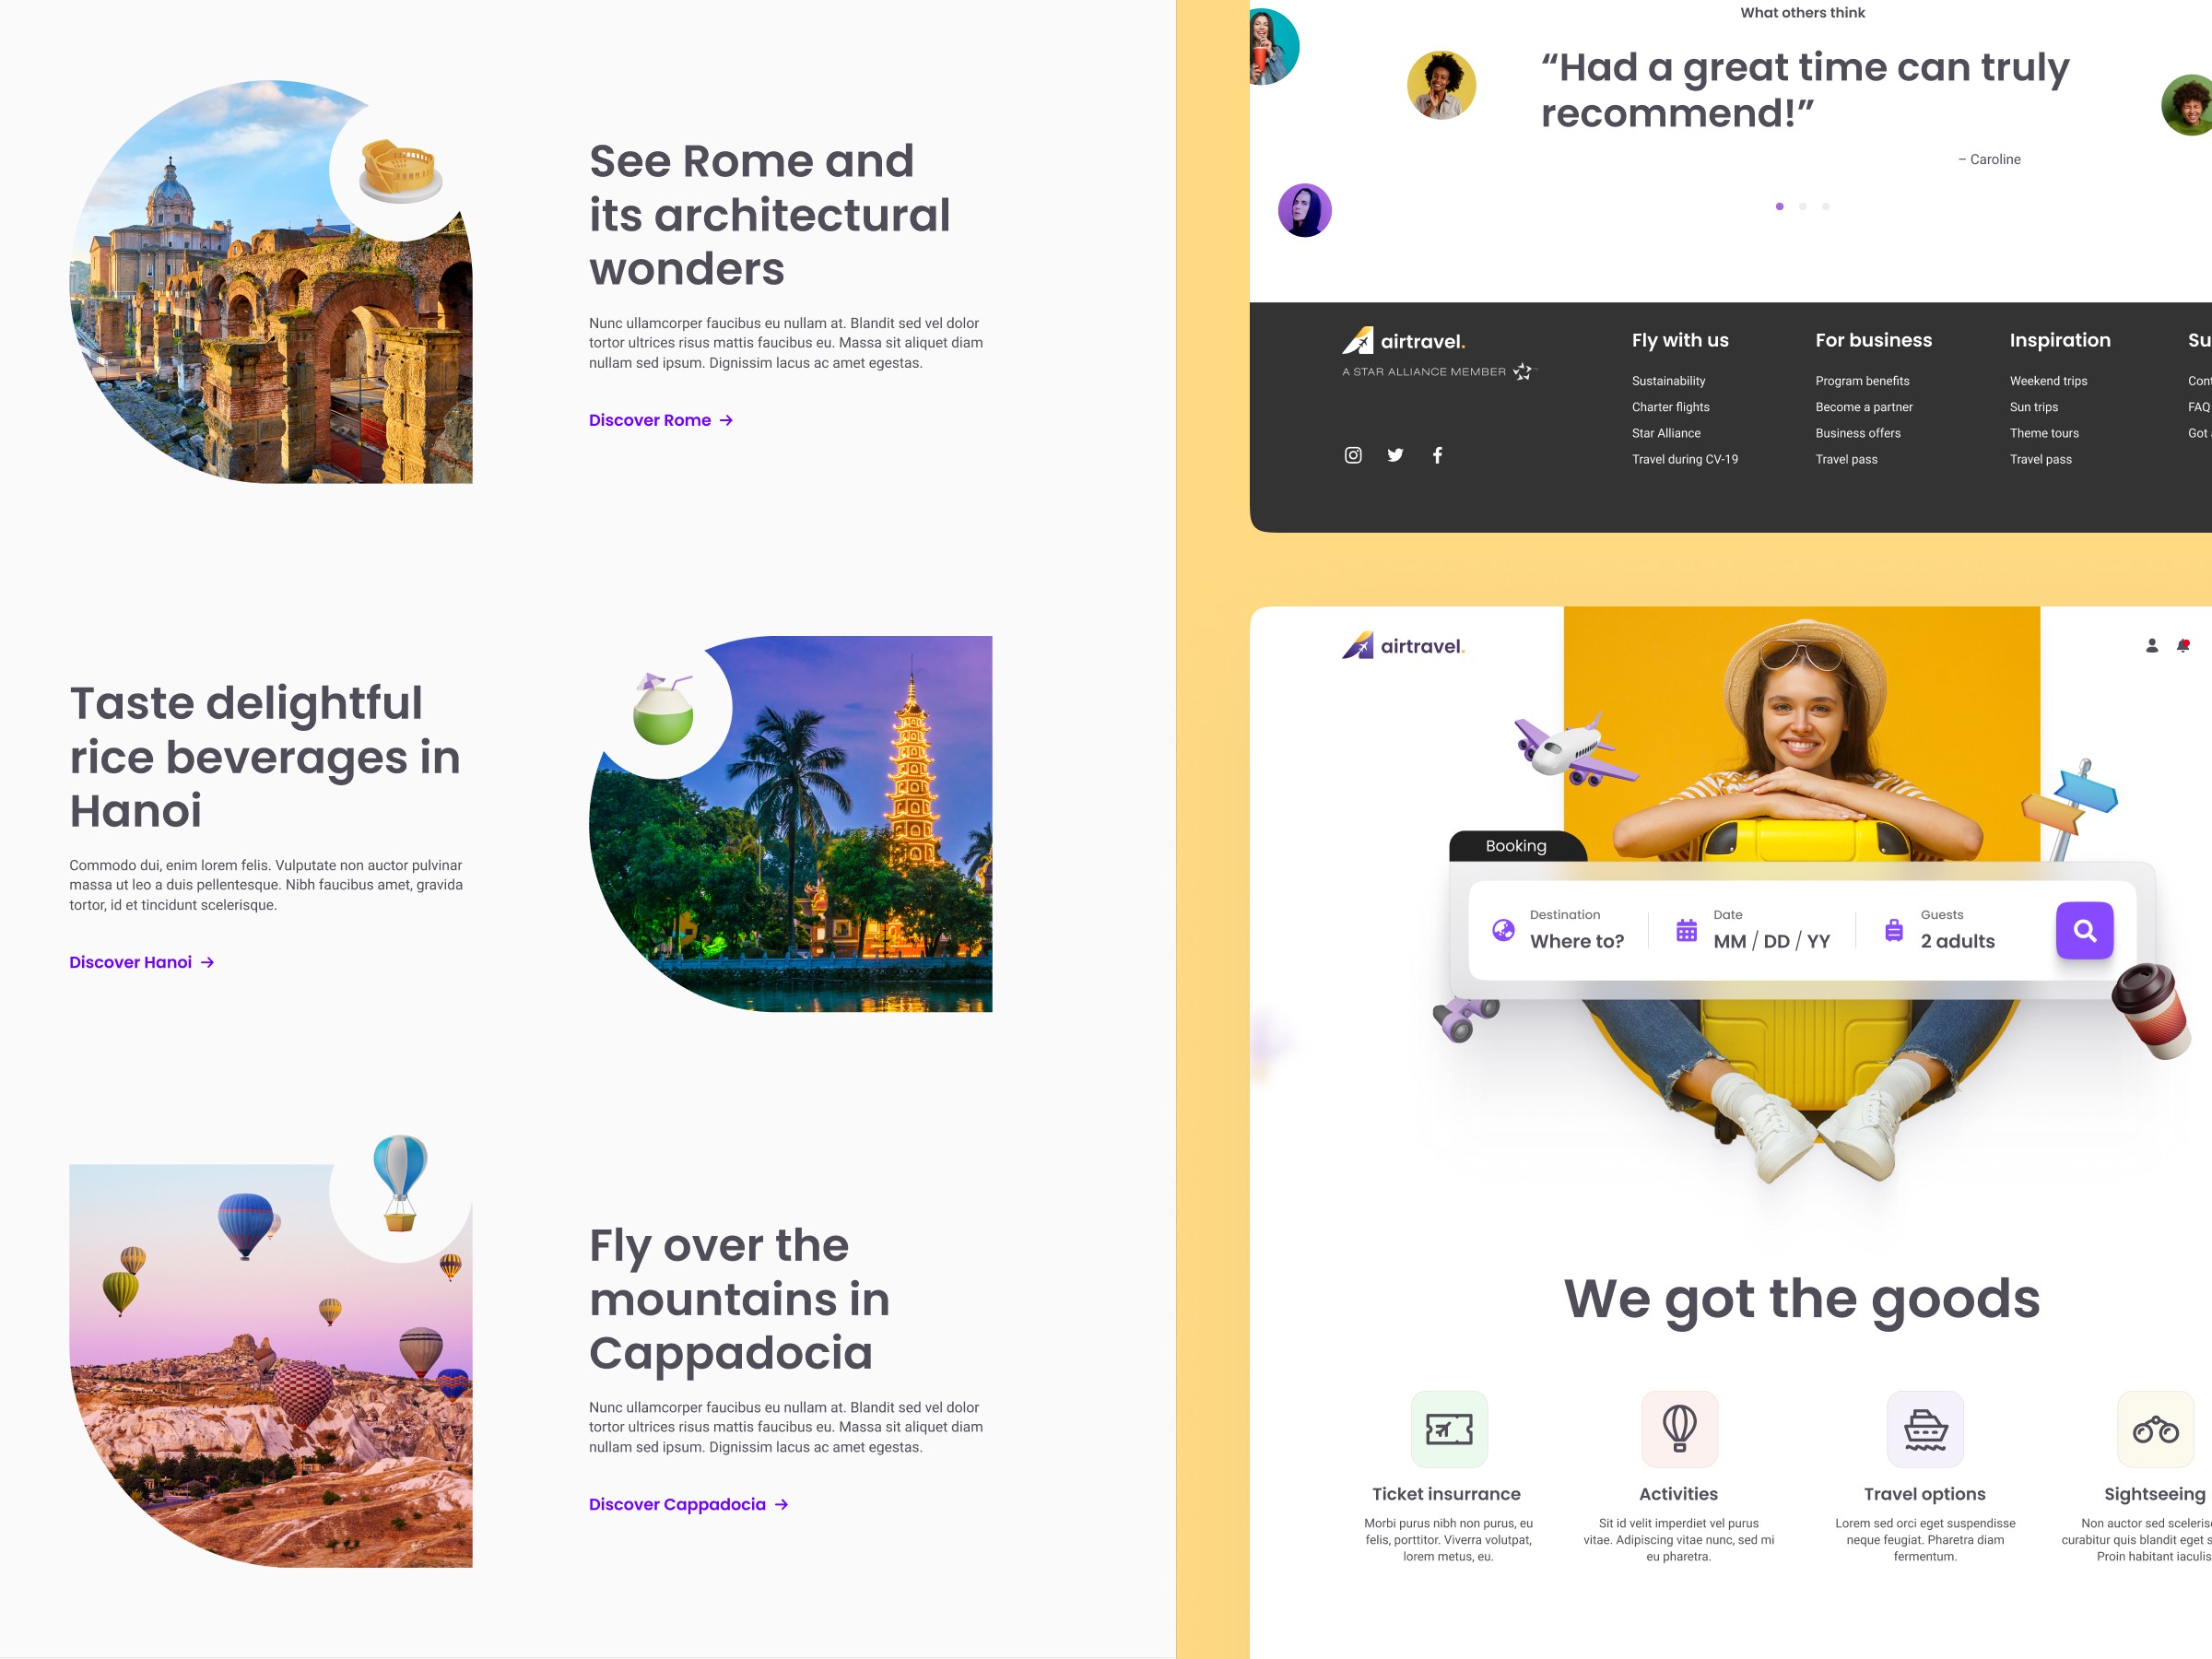Click Discover Cappadocia link
Viewport: 2212px width, 1659px height.
point(687,1502)
